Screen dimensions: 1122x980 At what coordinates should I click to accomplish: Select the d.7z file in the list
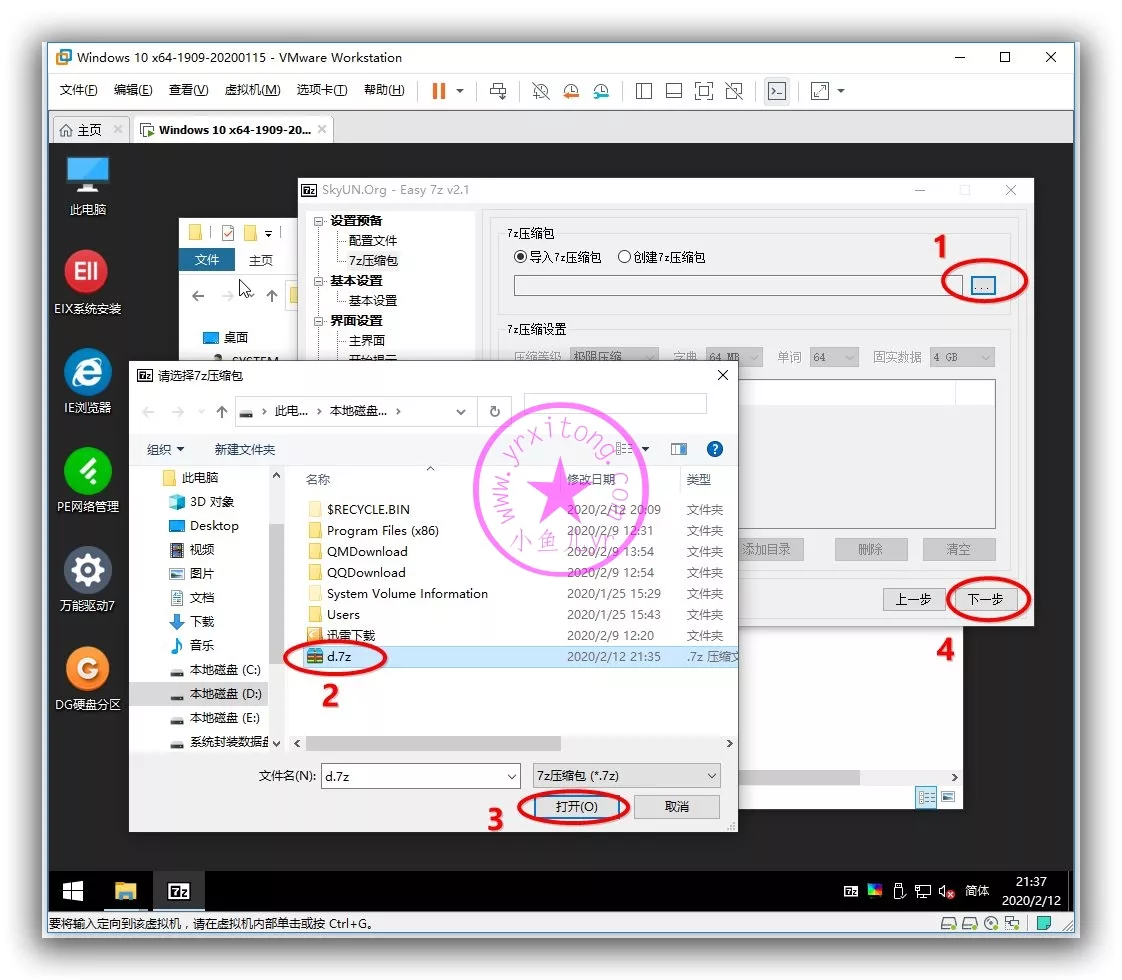click(x=338, y=657)
